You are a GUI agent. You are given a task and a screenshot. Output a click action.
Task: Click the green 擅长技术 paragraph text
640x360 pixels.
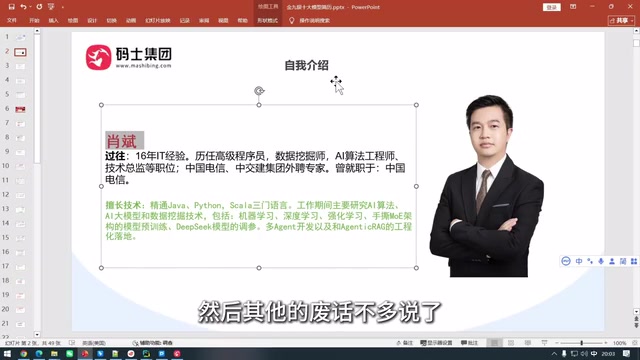pyautogui.click(x=258, y=220)
